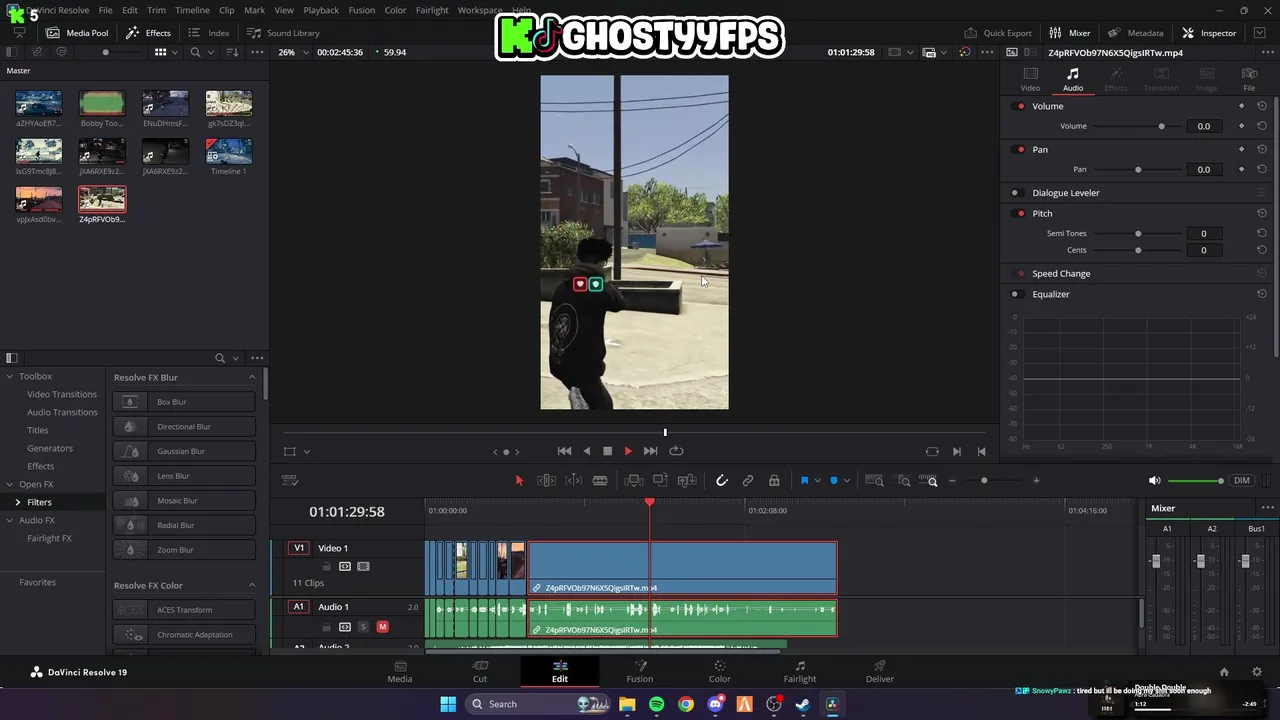Collapse the Resolve FX Blur category
1280x720 pixels.
pos(252,377)
